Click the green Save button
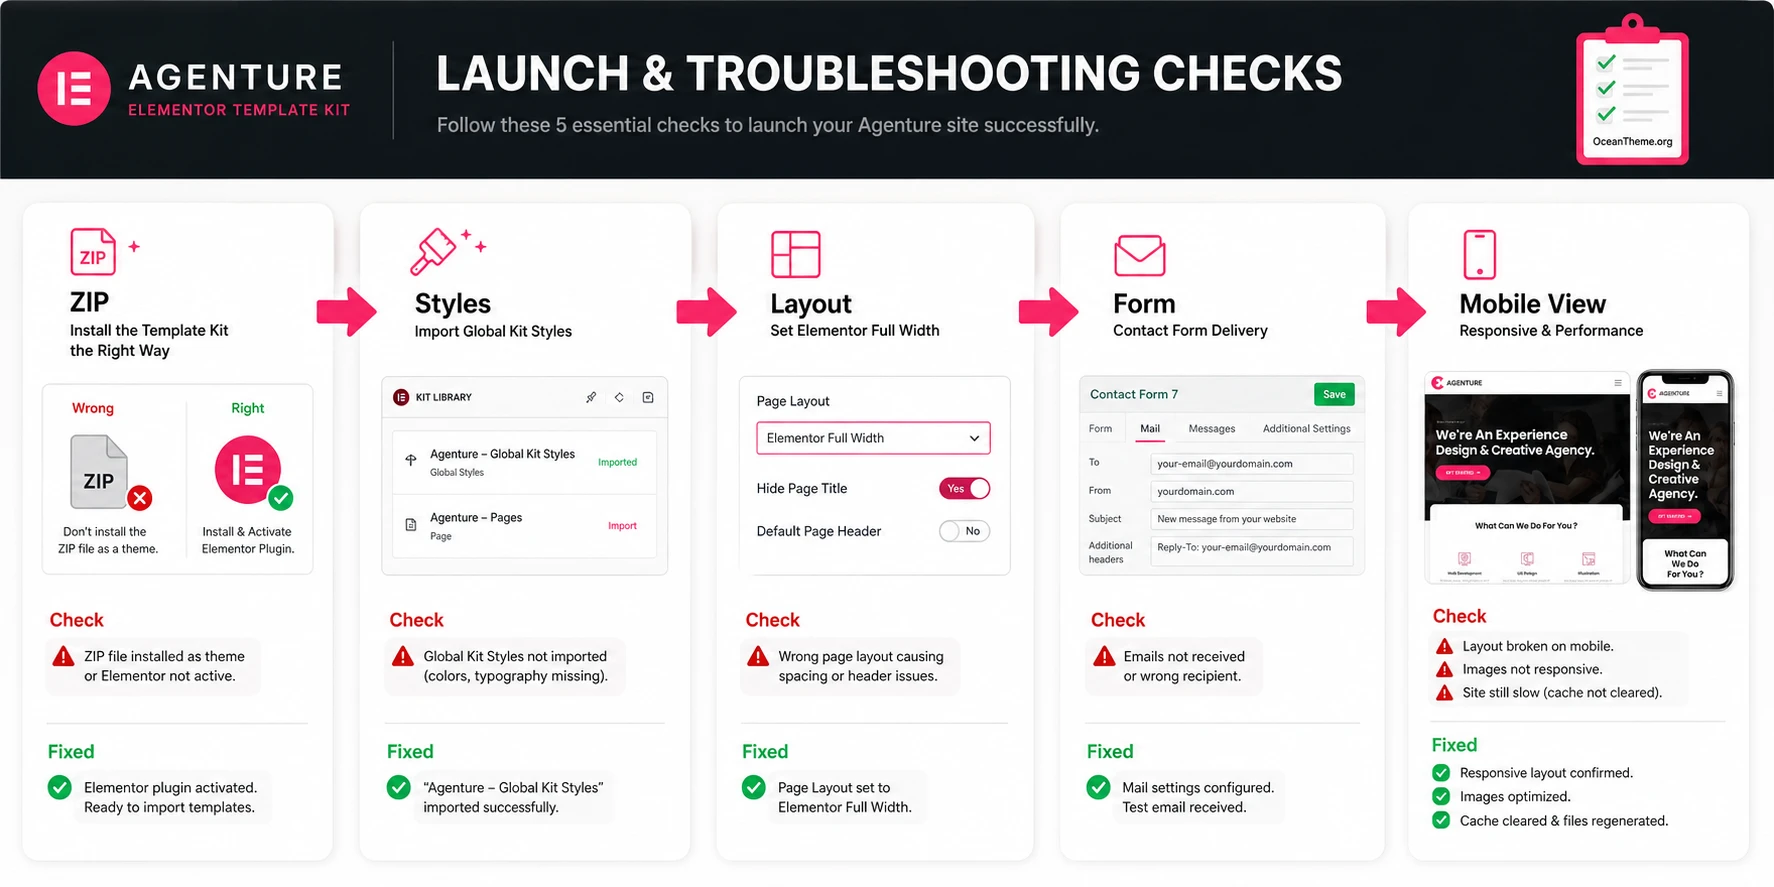 point(1334,394)
